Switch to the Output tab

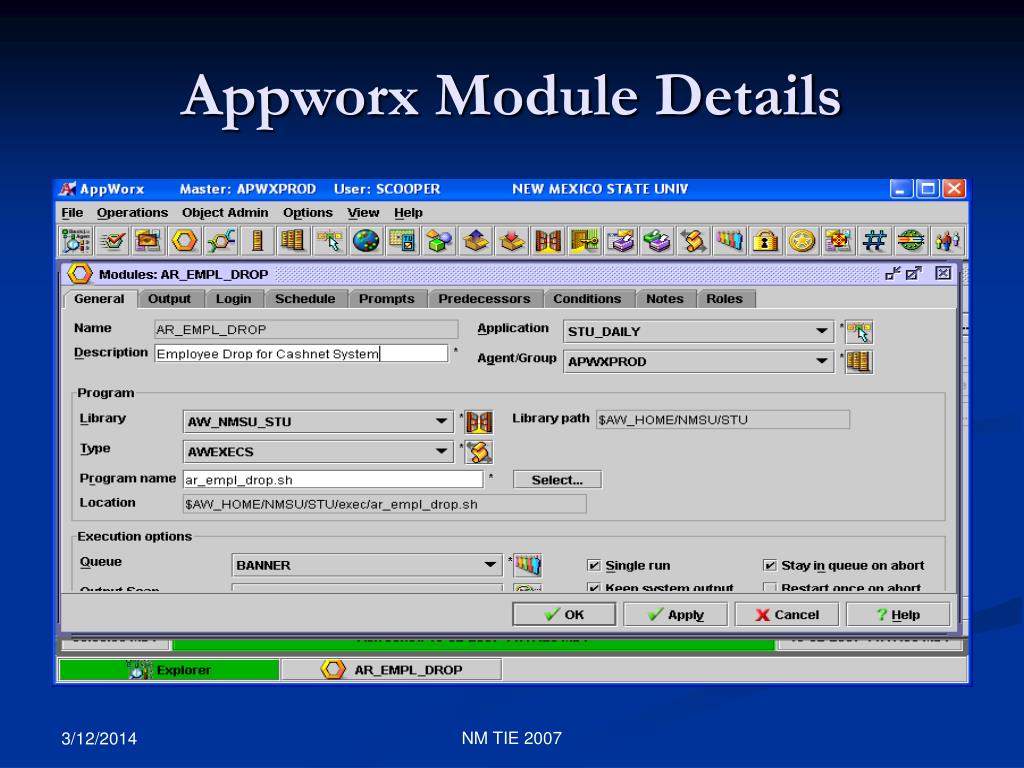click(x=170, y=299)
